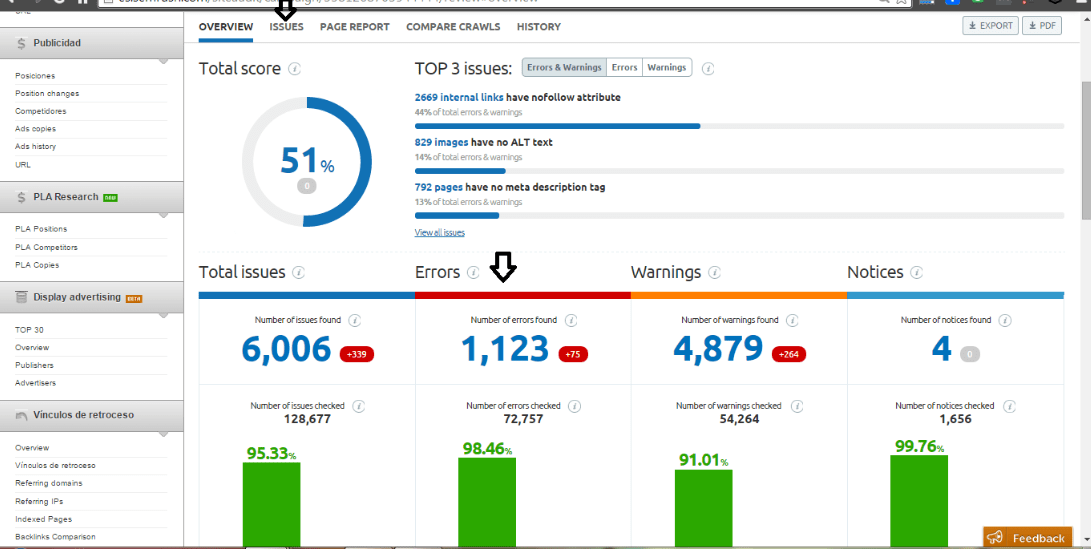Select the Errors & Warnings filter

coord(564,67)
